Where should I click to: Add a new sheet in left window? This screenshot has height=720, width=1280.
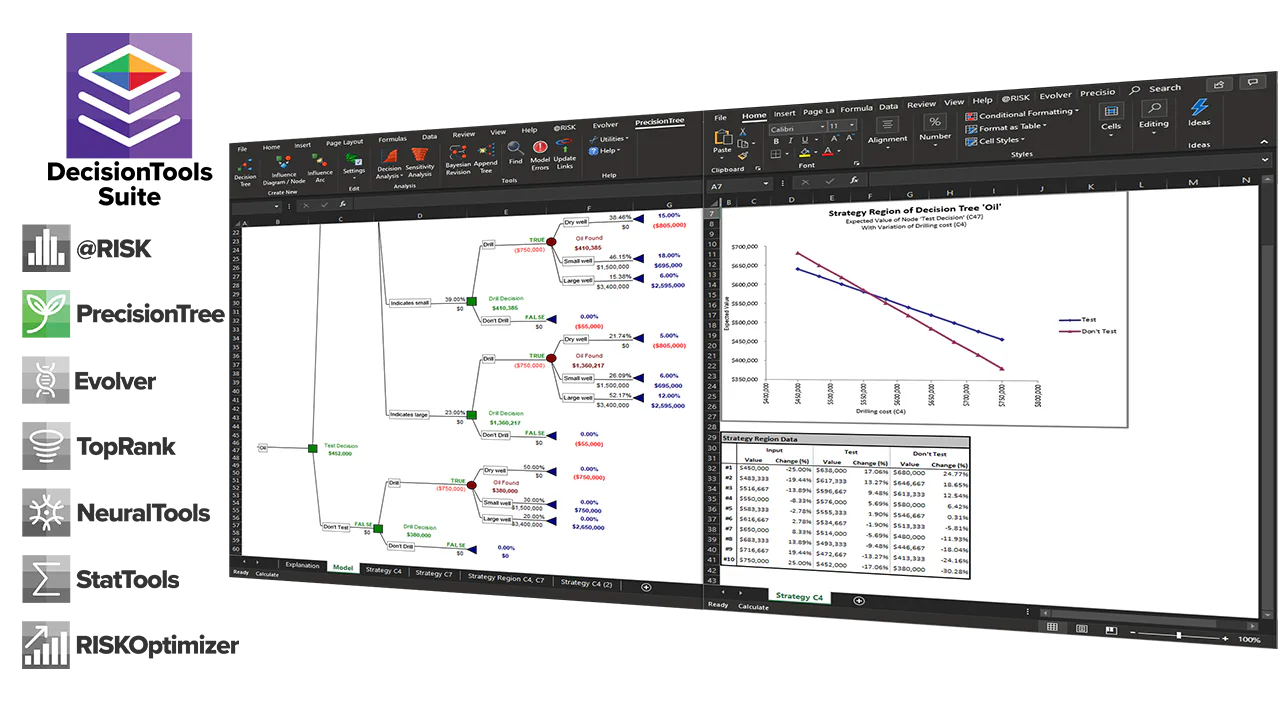646,587
